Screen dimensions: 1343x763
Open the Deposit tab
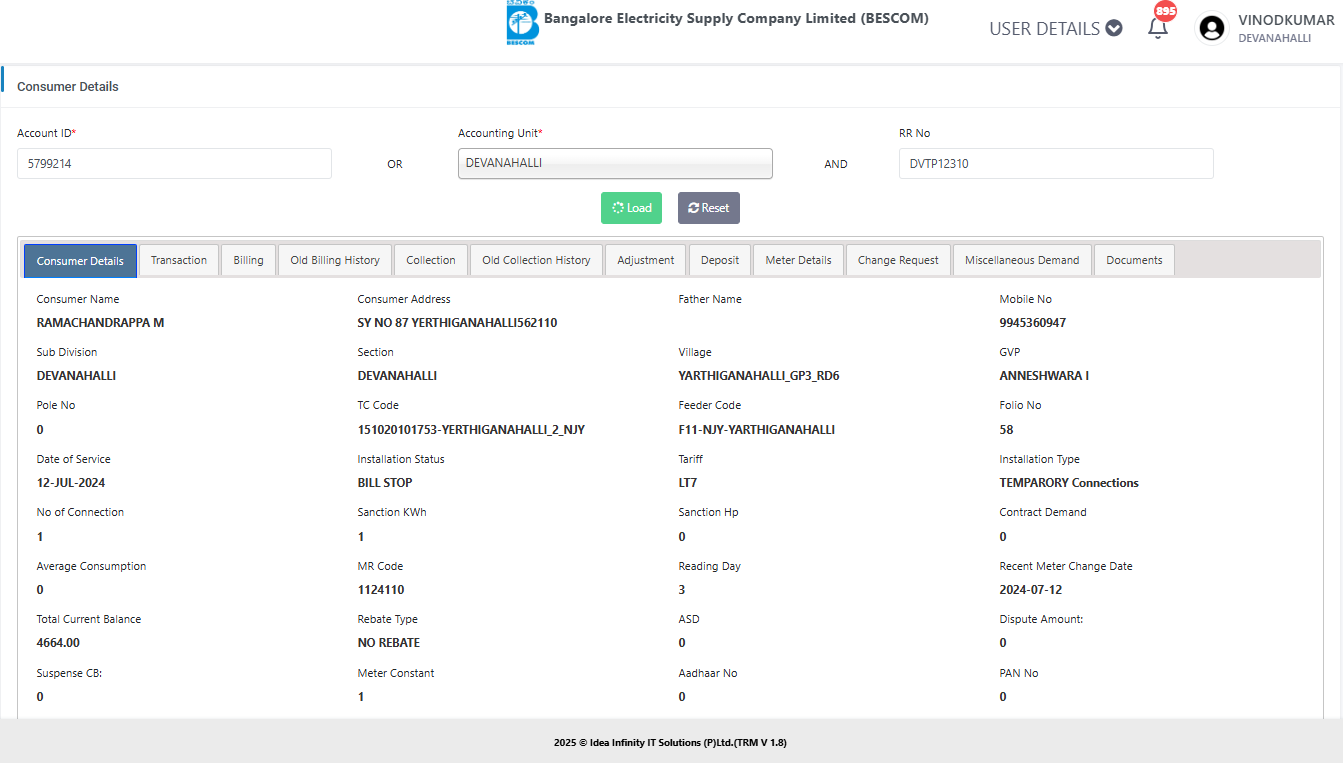tap(720, 260)
